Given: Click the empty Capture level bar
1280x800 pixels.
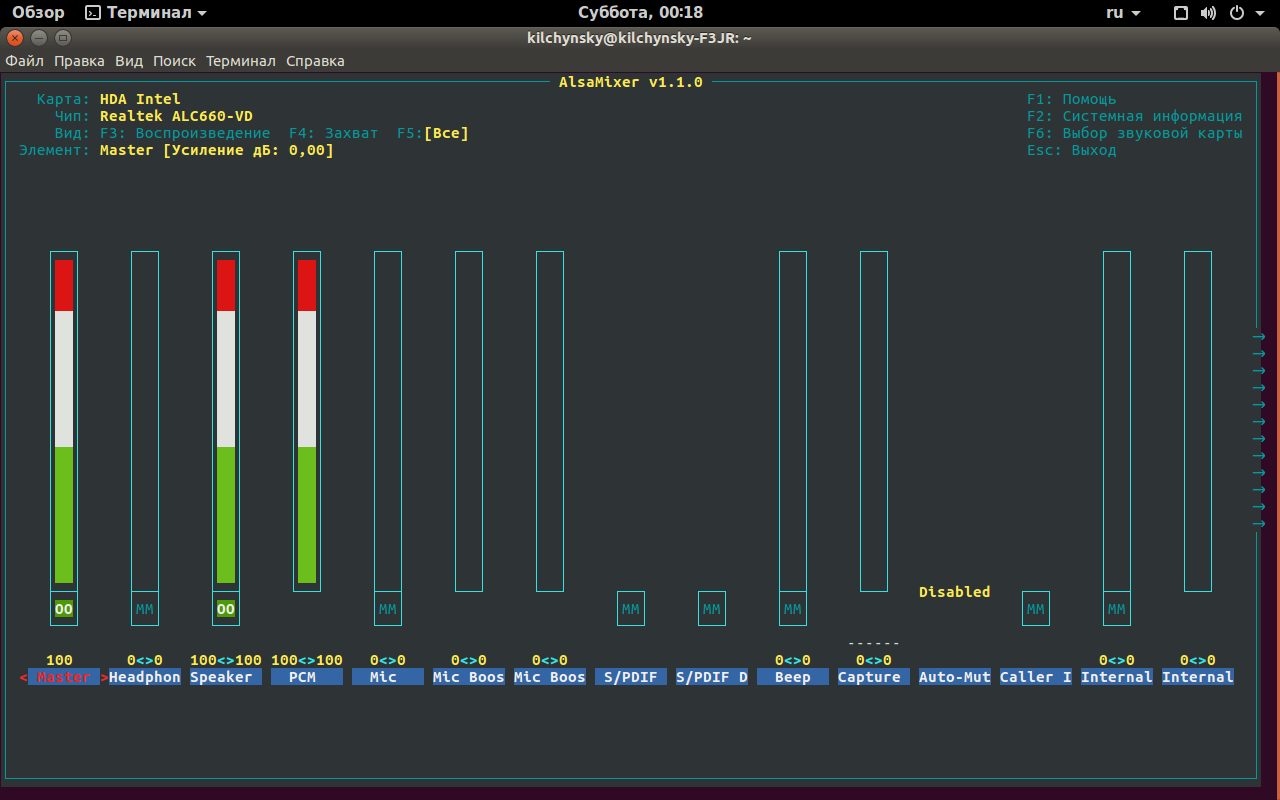Looking at the screenshot, I should 874,421.
